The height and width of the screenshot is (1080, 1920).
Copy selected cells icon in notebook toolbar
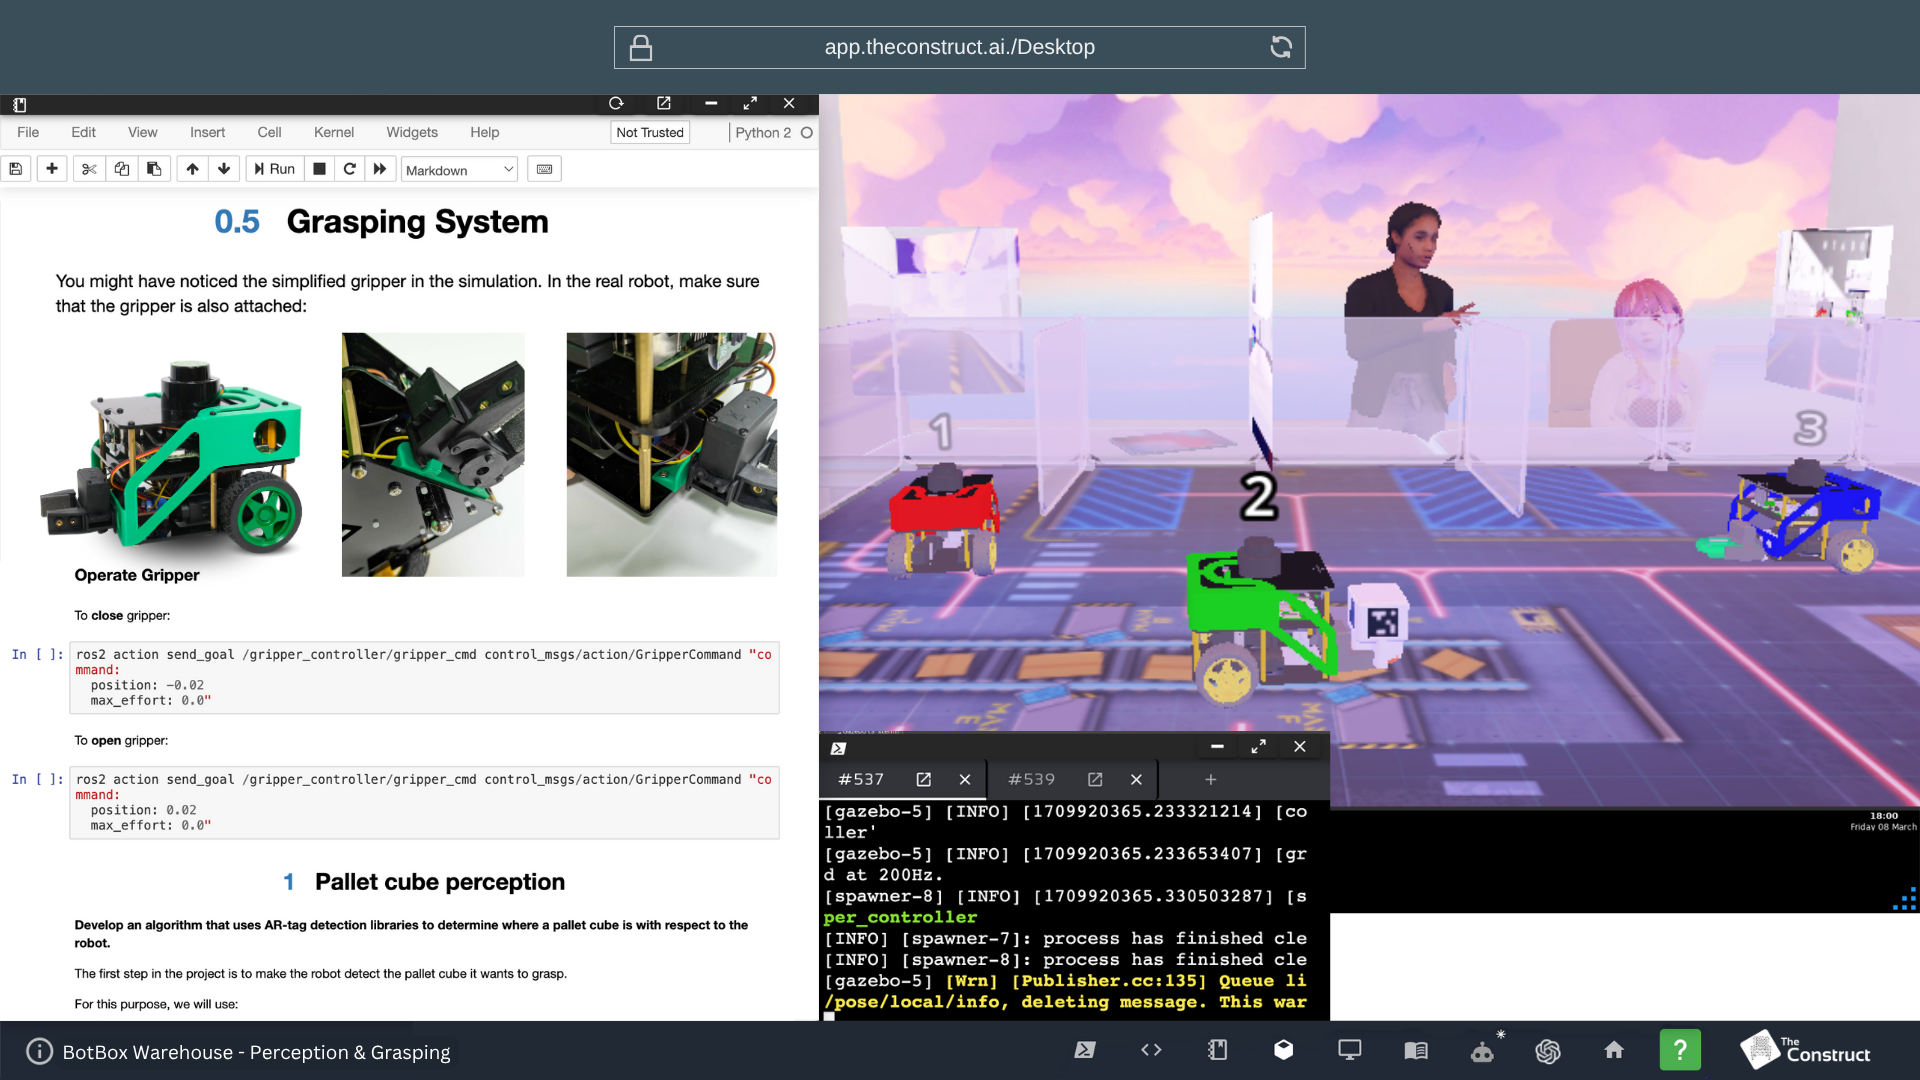tap(122, 169)
